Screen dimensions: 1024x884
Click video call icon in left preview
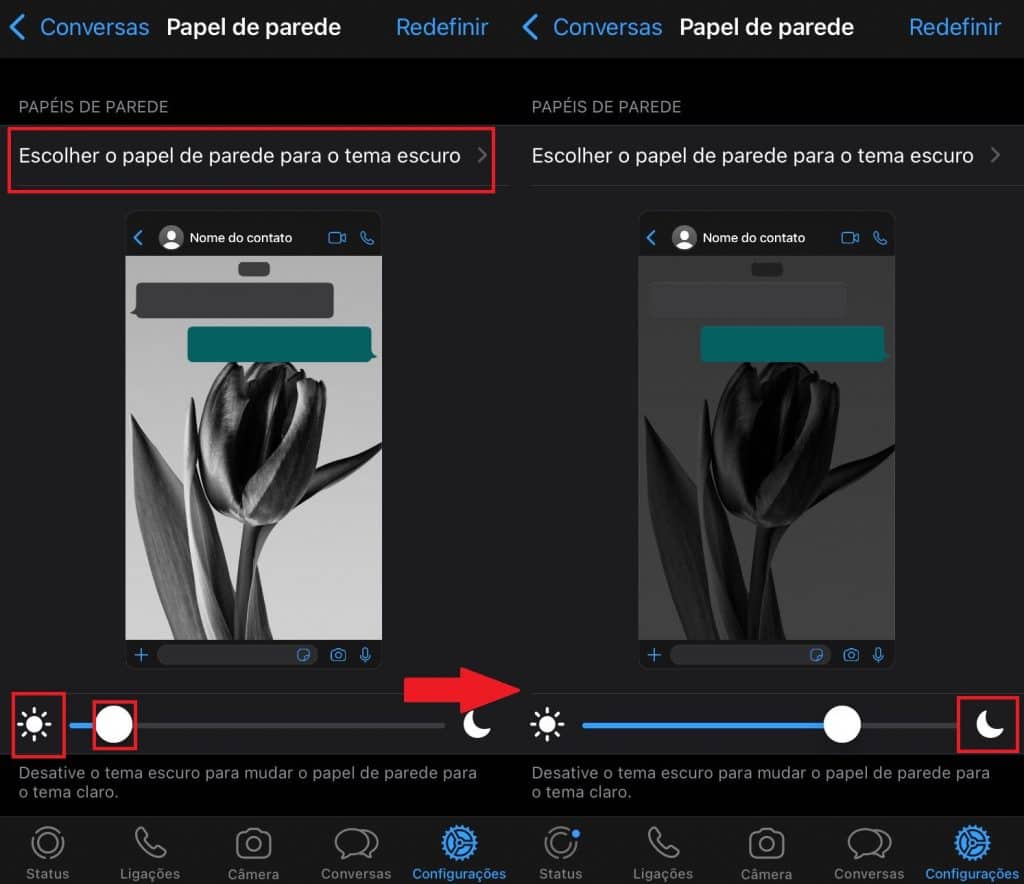click(x=337, y=238)
